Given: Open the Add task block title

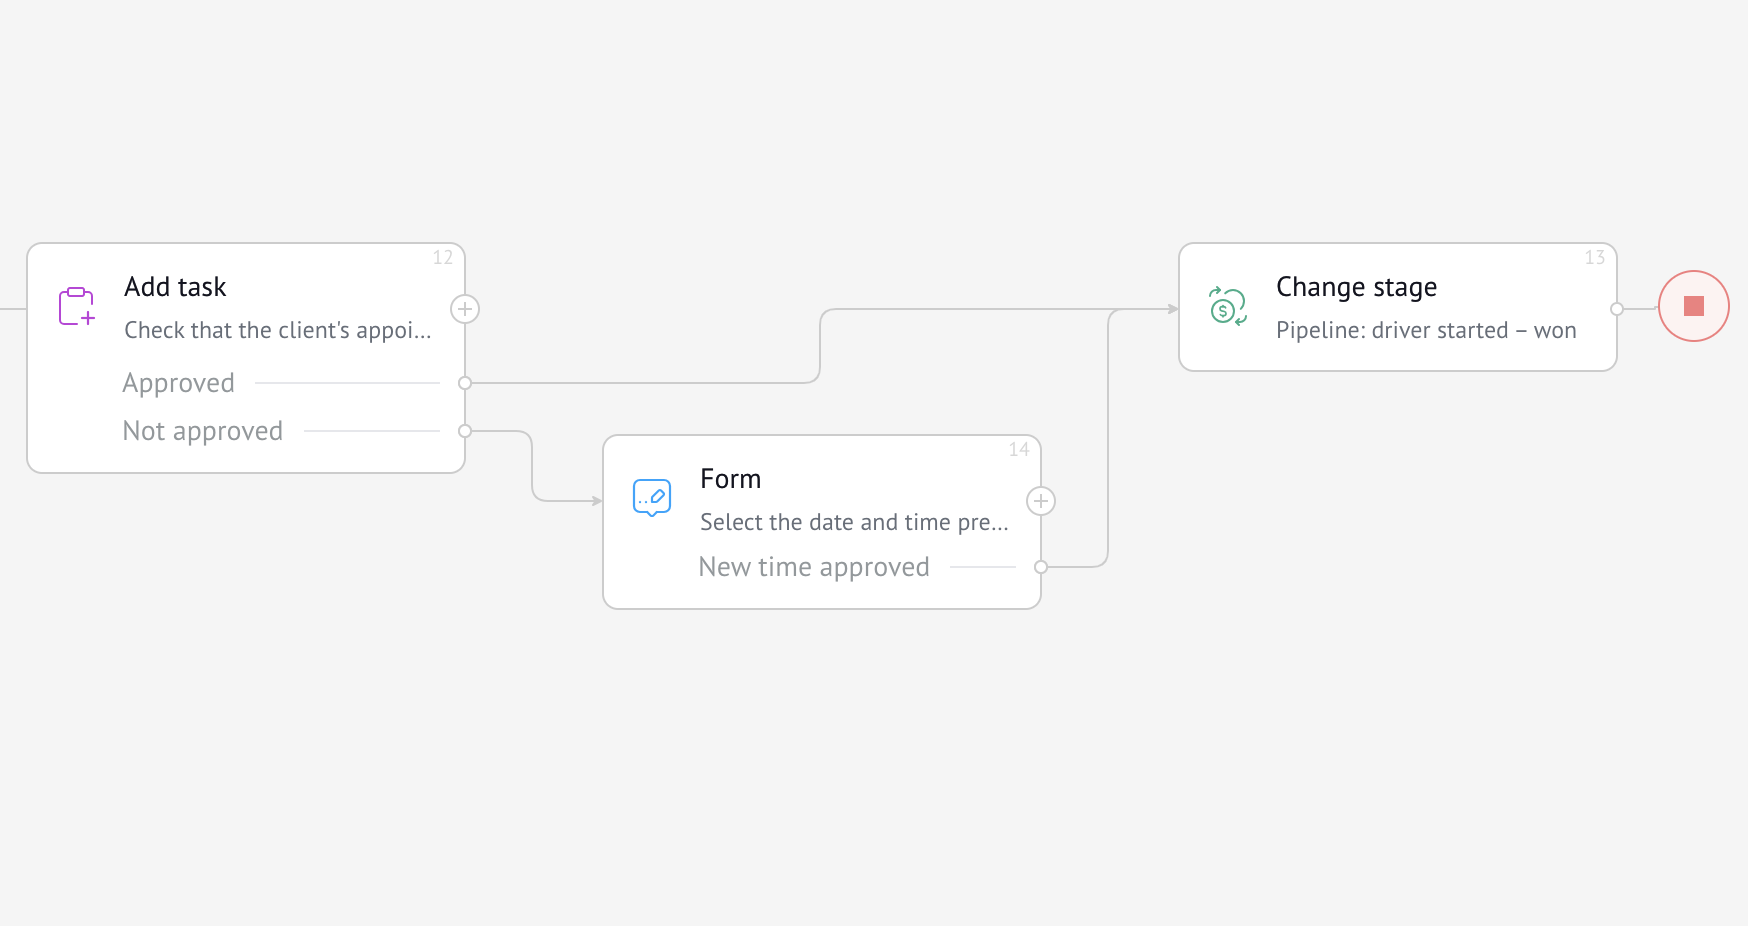Looking at the screenshot, I should pyautogui.click(x=175, y=287).
